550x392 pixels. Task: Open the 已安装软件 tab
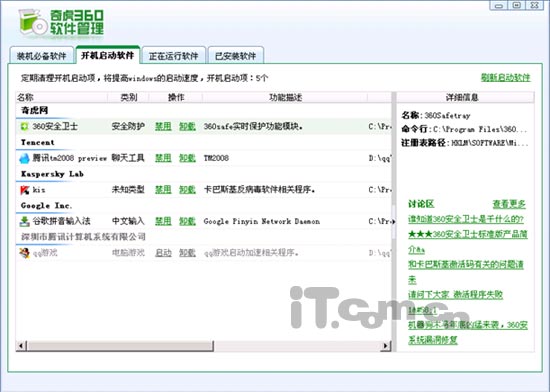pyautogui.click(x=235, y=56)
